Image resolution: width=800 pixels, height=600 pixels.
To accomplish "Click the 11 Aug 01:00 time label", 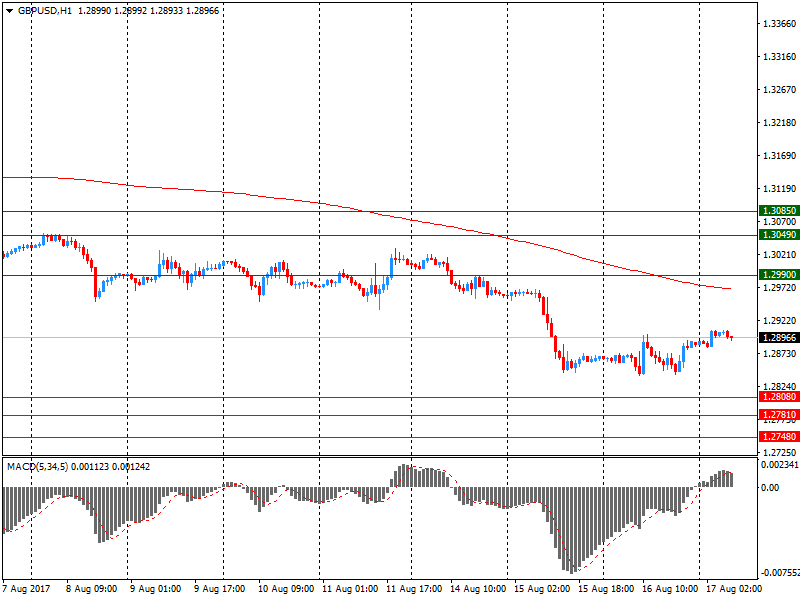I will (x=350, y=589).
